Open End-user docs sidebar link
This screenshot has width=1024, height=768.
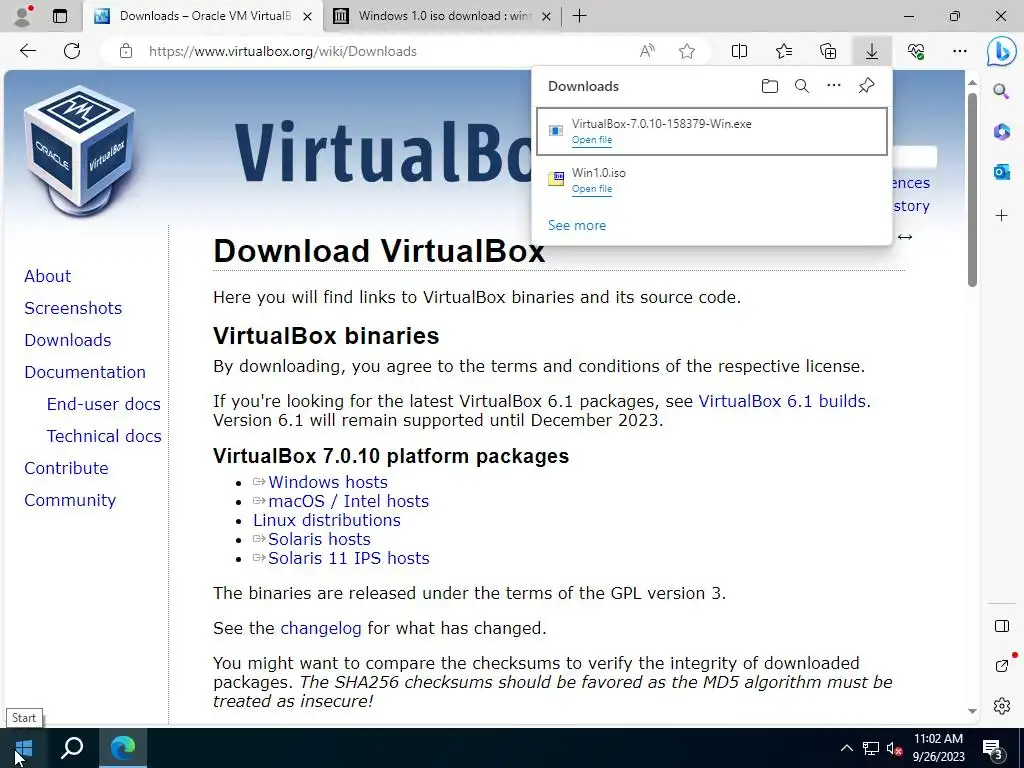click(104, 404)
